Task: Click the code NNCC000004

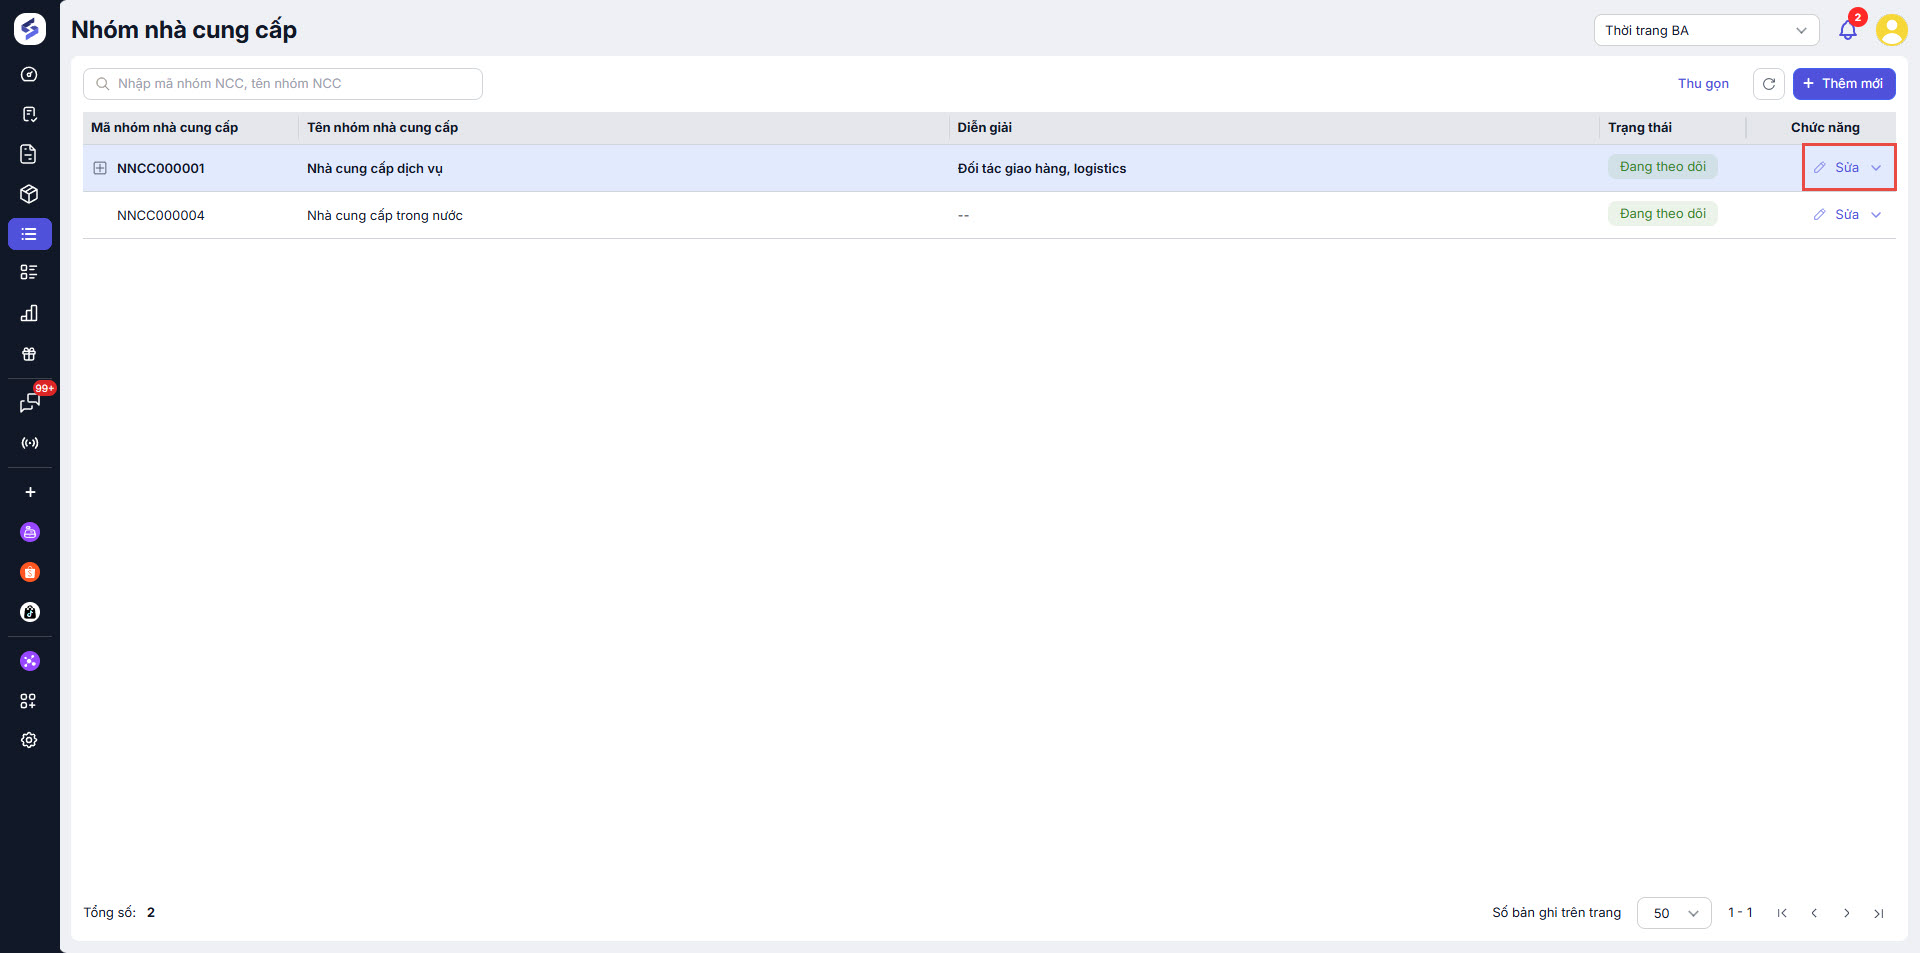Action: coord(161,215)
